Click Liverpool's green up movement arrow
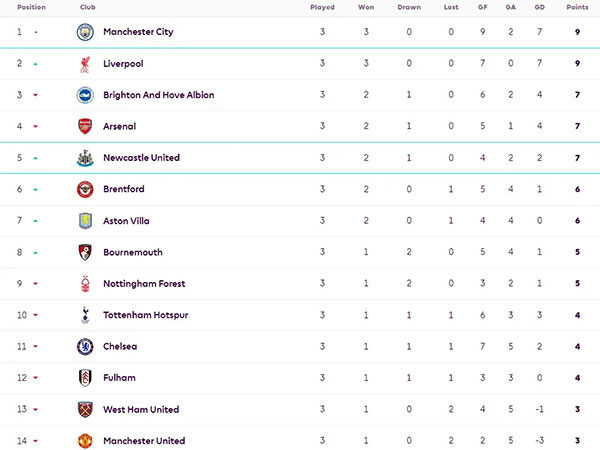The width and height of the screenshot is (600, 450). coord(36,64)
